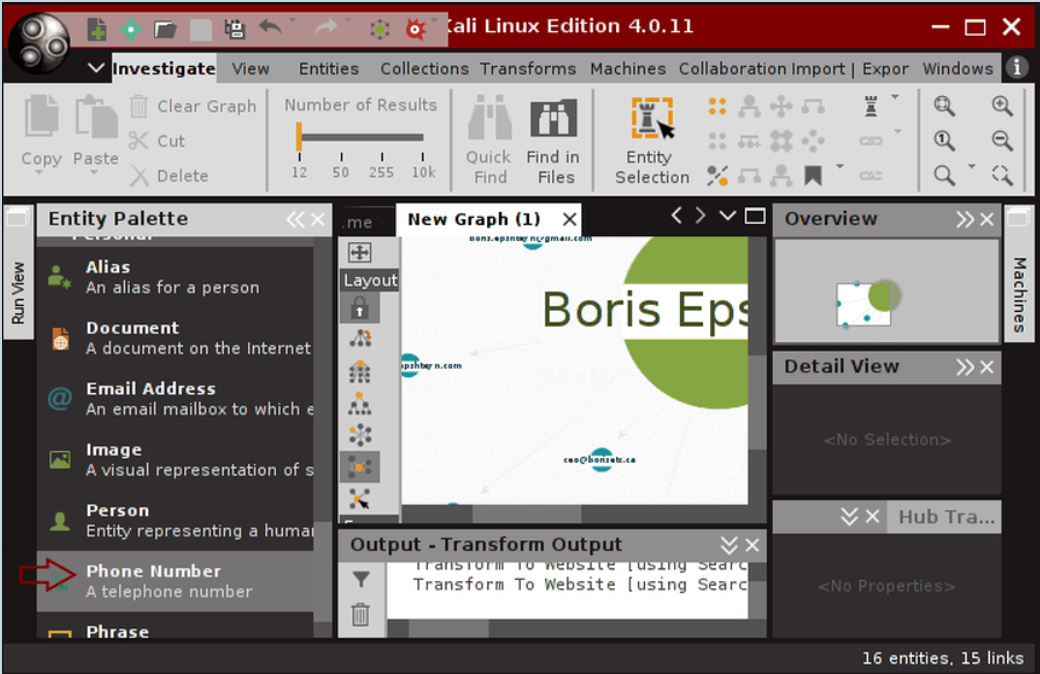Open a graph with the folder icon
This screenshot has width=1040, height=674.
(x=165, y=29)
